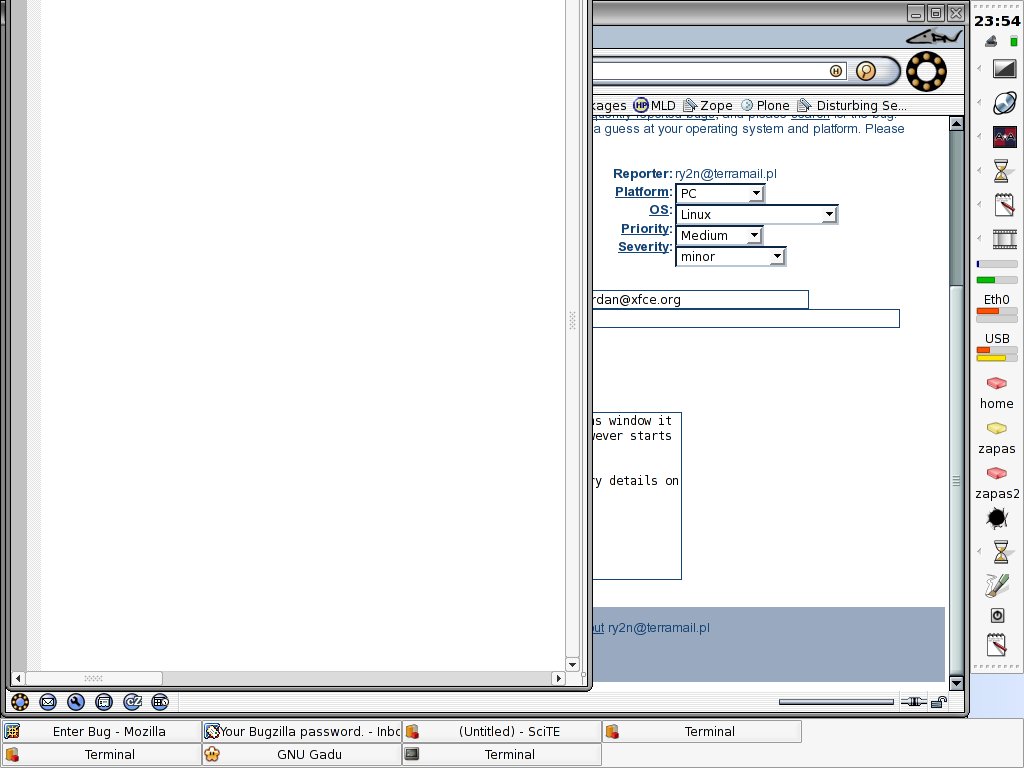Click the power button icon in the side panel

coord(997,615)
